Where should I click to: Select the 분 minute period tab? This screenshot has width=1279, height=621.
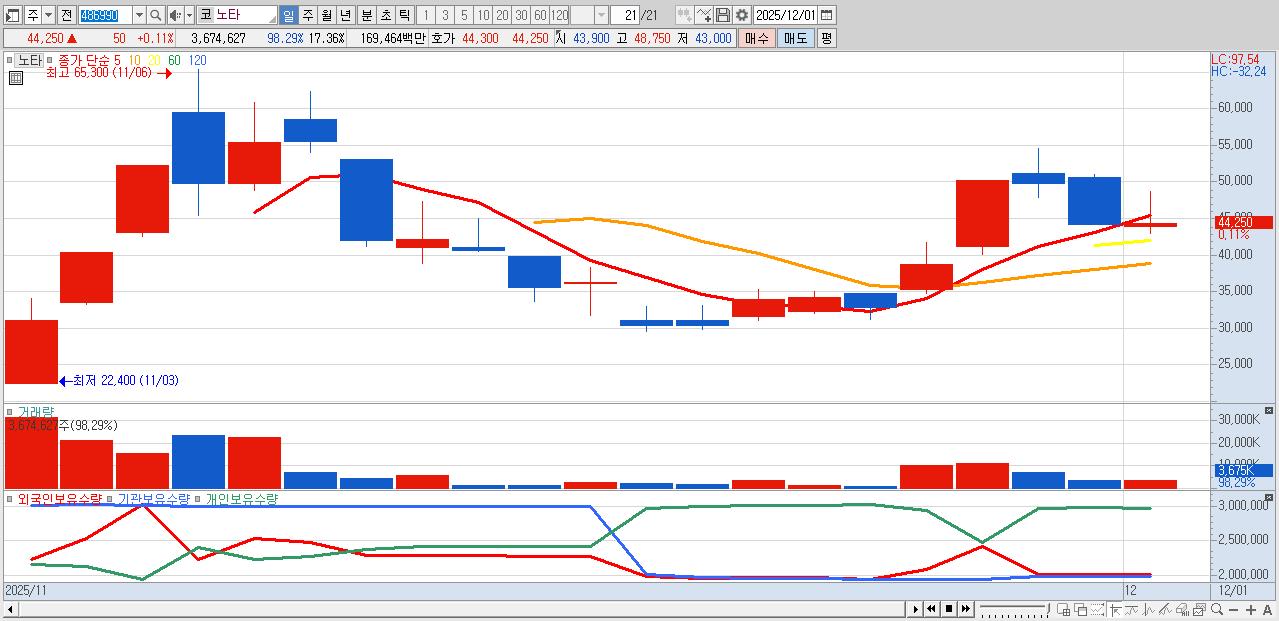tap(365, 15)
